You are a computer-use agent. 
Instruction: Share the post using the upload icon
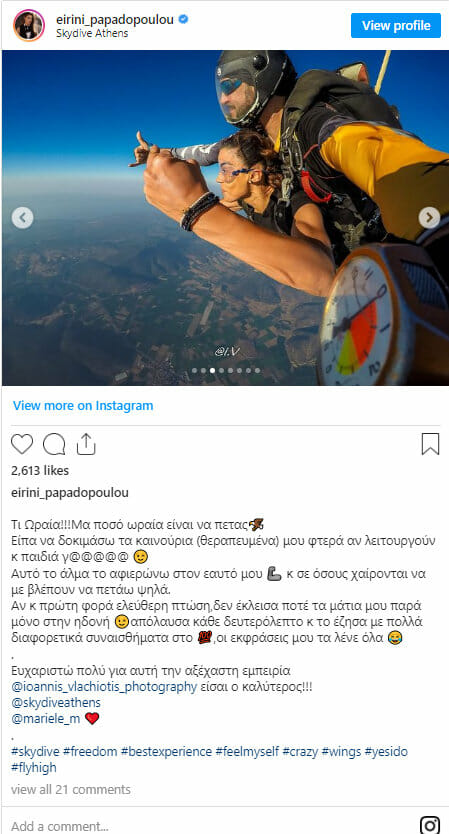[x=86, y=444]
